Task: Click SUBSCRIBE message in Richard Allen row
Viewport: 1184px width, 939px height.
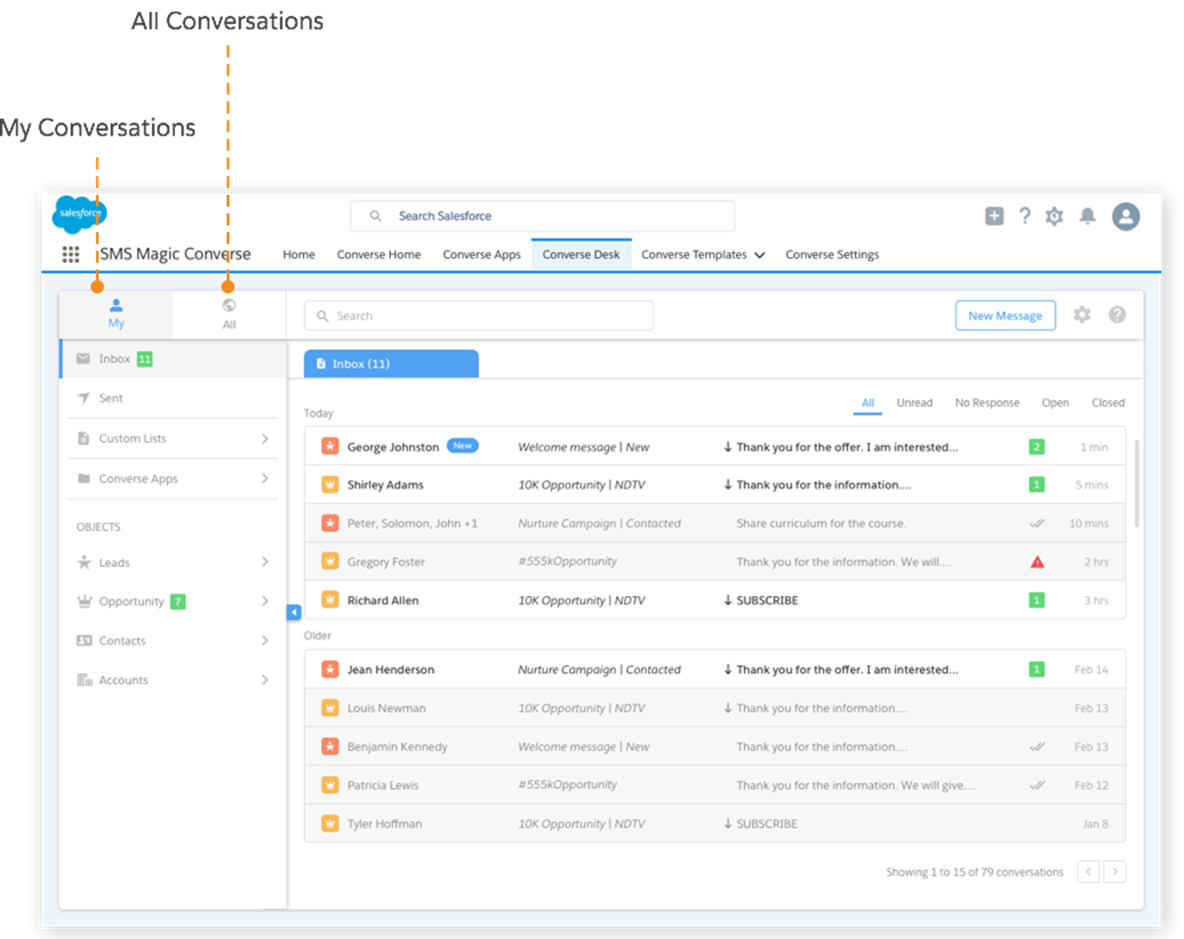Action: [767, 600]
